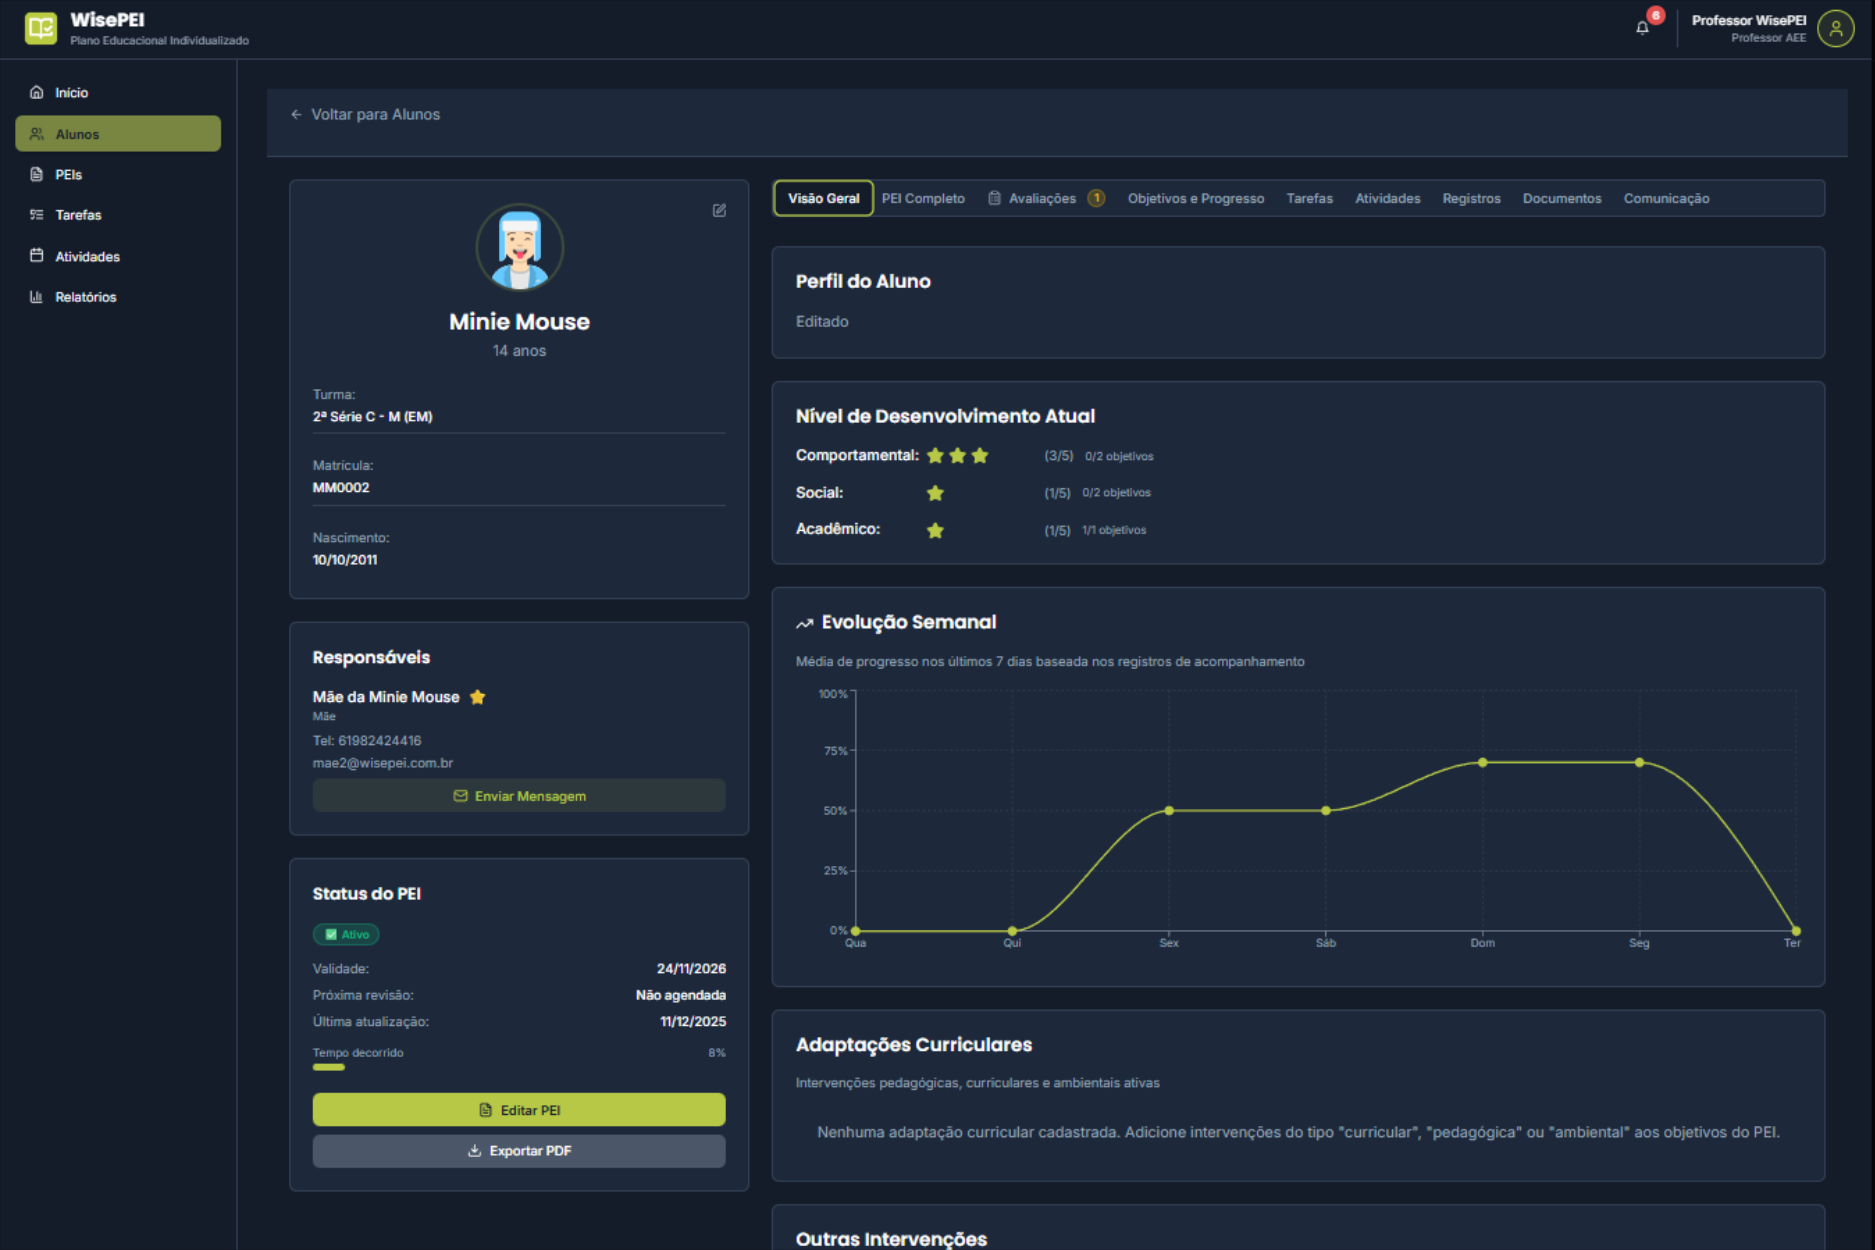Click the Exportar PDF button
The width and height of the screenshot is (1875, 1250).
[x=519, y=1151]
